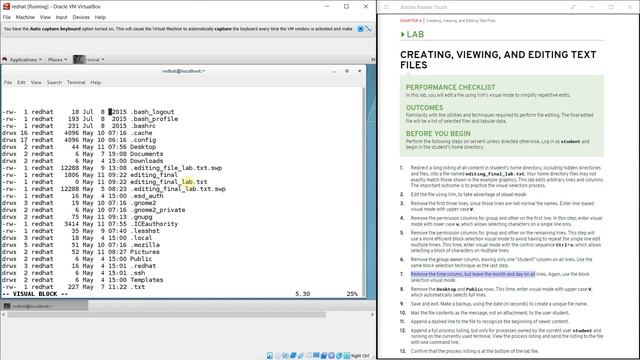Dismiss the auto capture keyboard notification

pos(360,29)
